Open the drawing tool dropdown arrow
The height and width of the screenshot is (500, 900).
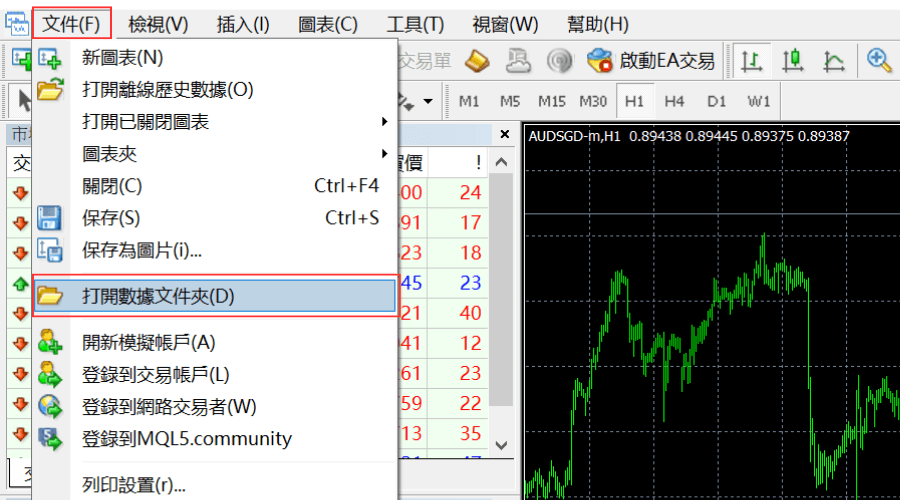[x=428, y=102]
